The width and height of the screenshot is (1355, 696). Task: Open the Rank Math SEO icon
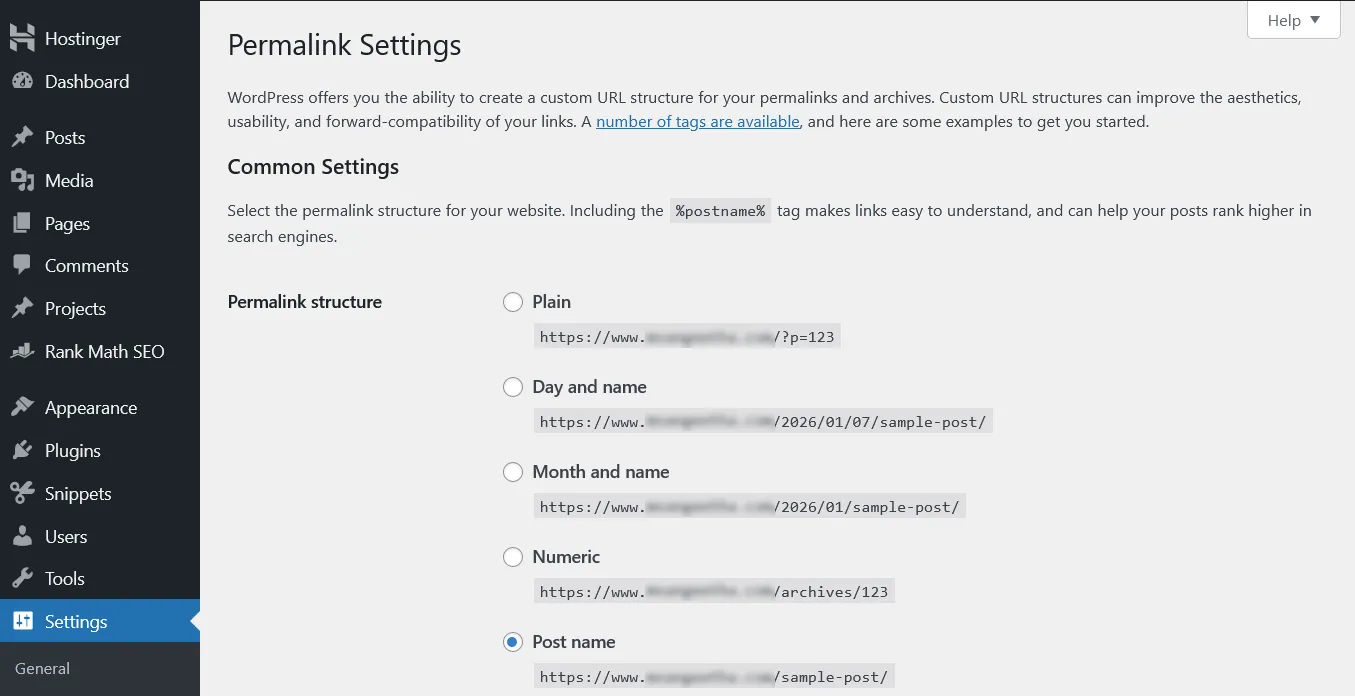point(22,351)
